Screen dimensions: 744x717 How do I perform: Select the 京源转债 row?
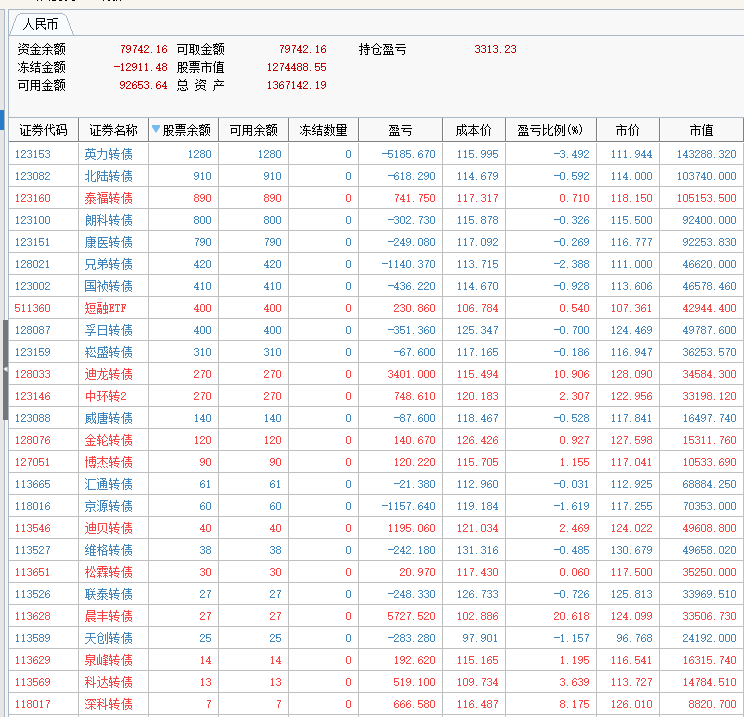click(x=108, y=506)
